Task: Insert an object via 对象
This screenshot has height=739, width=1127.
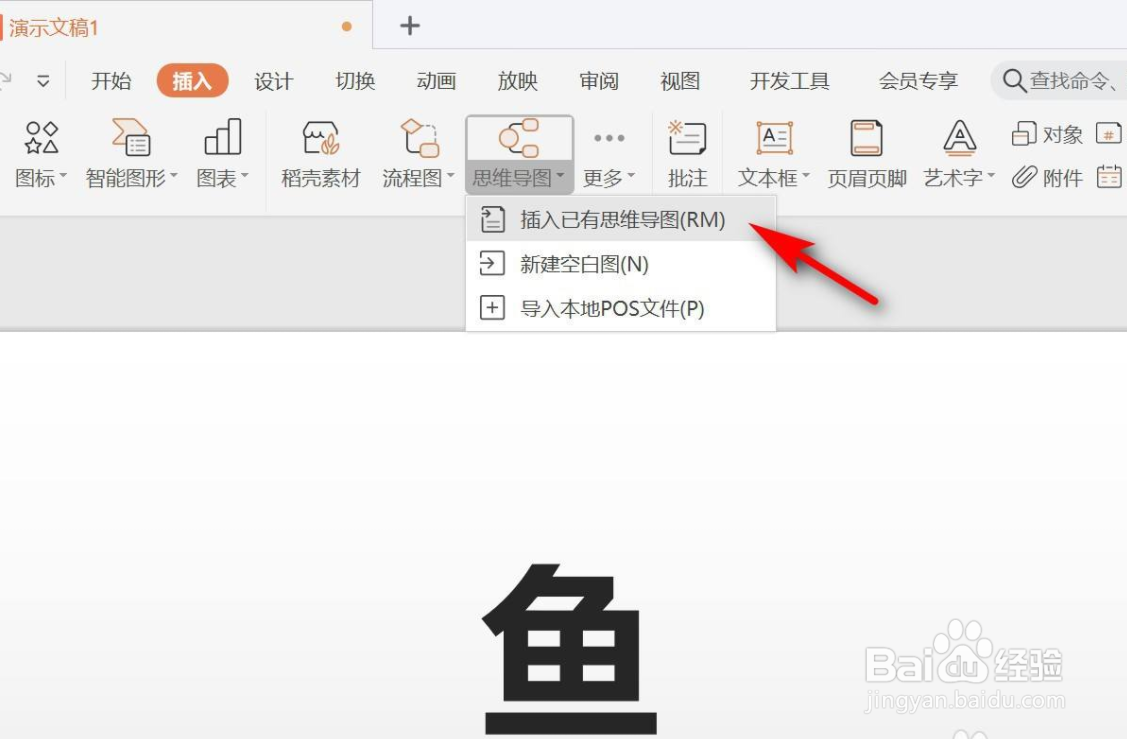Action: pyautogui.click(x=1046, y=134)
